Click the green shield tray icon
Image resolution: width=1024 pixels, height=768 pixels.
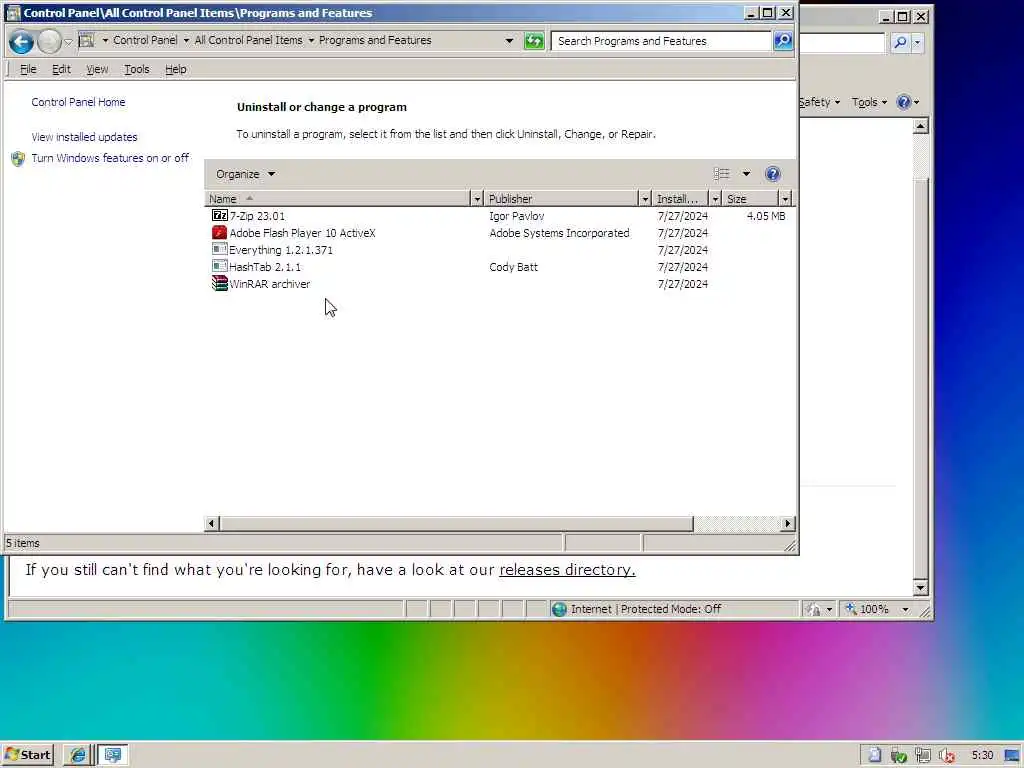point(899,756)
